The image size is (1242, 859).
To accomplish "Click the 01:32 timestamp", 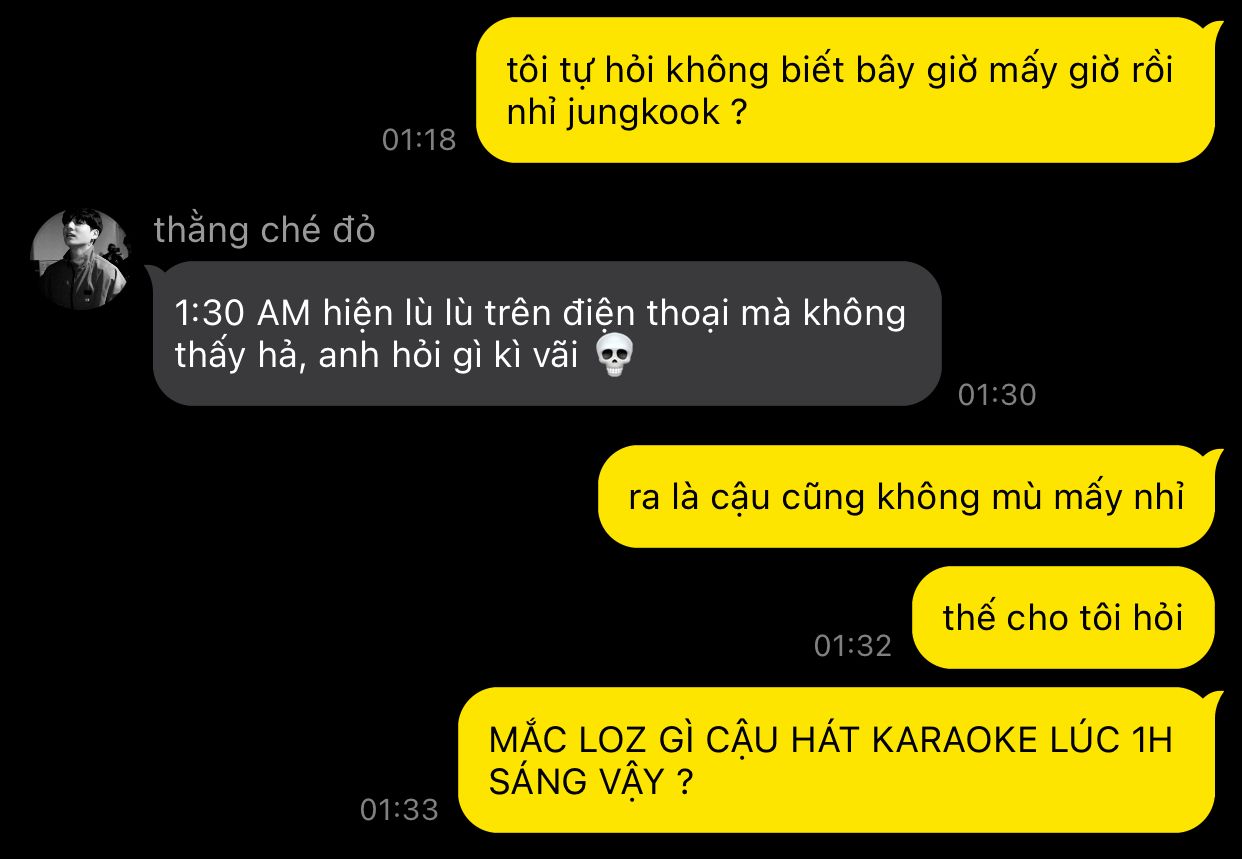I will pos(852,646).
